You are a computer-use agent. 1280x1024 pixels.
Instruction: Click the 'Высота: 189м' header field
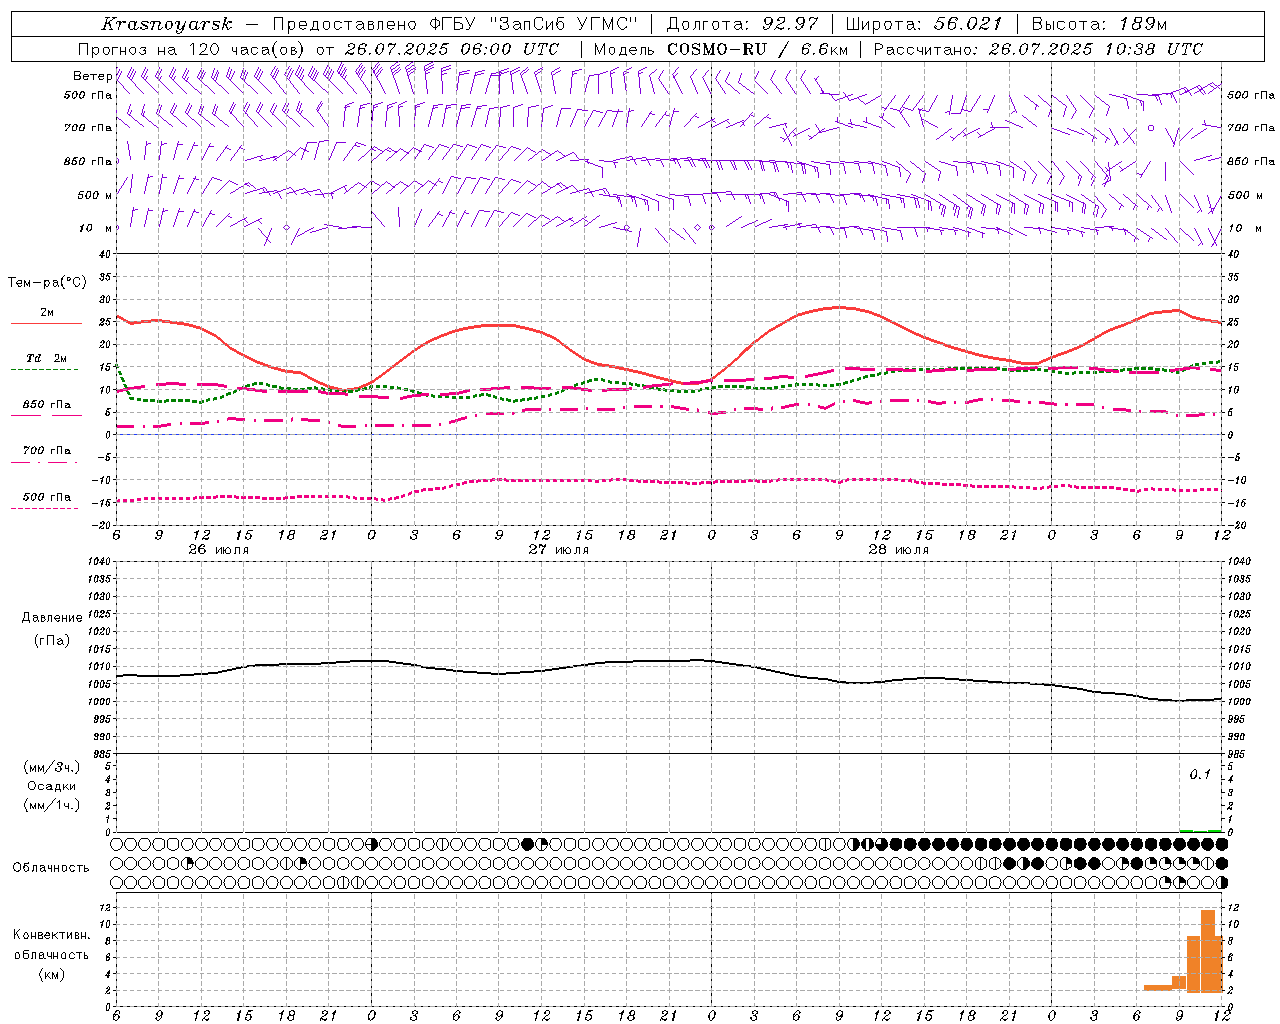pos(1099,24)
